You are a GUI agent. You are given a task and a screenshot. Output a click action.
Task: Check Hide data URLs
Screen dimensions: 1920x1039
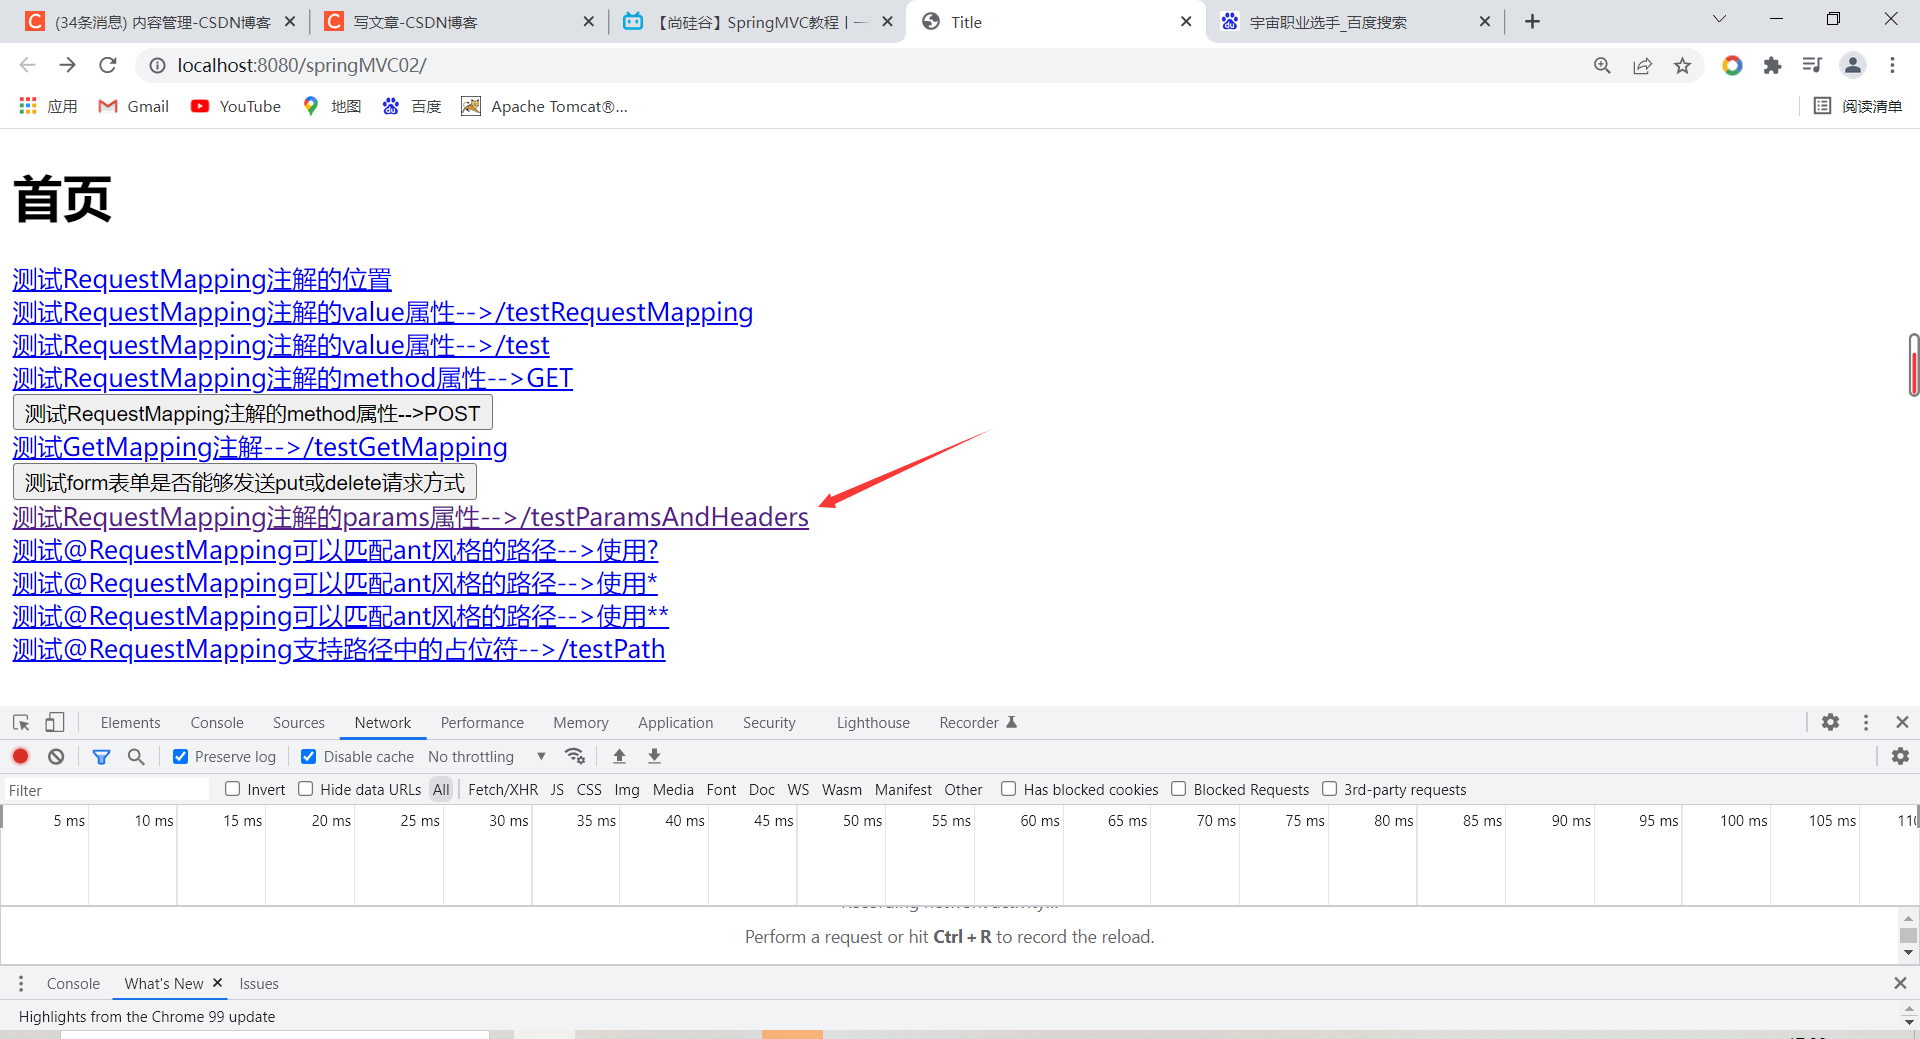306,789
